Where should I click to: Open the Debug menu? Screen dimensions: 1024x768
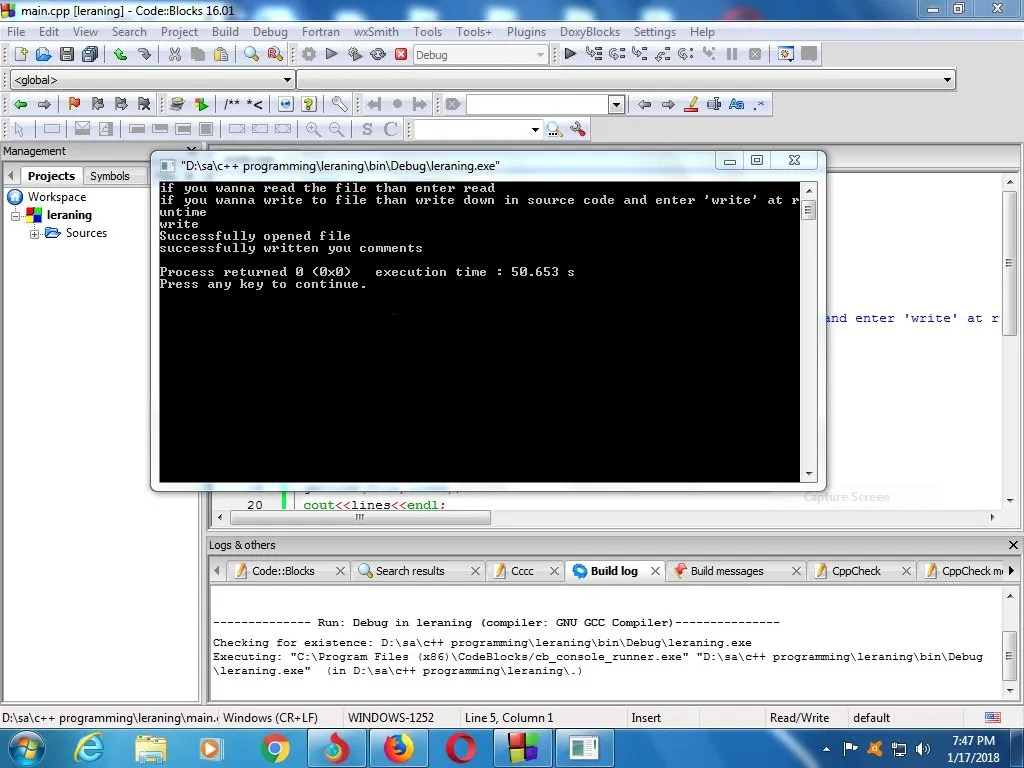[x=270, y=31]
